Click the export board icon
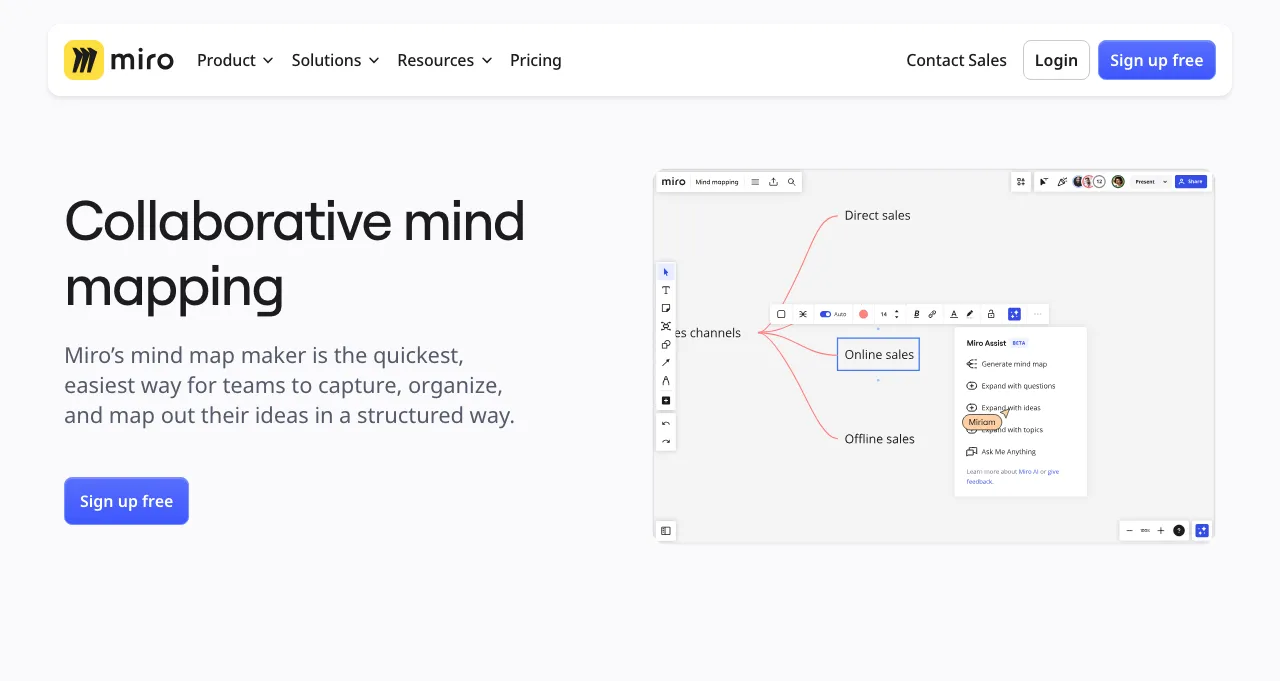Screen dimensions: 1280x681 point(773,182)
